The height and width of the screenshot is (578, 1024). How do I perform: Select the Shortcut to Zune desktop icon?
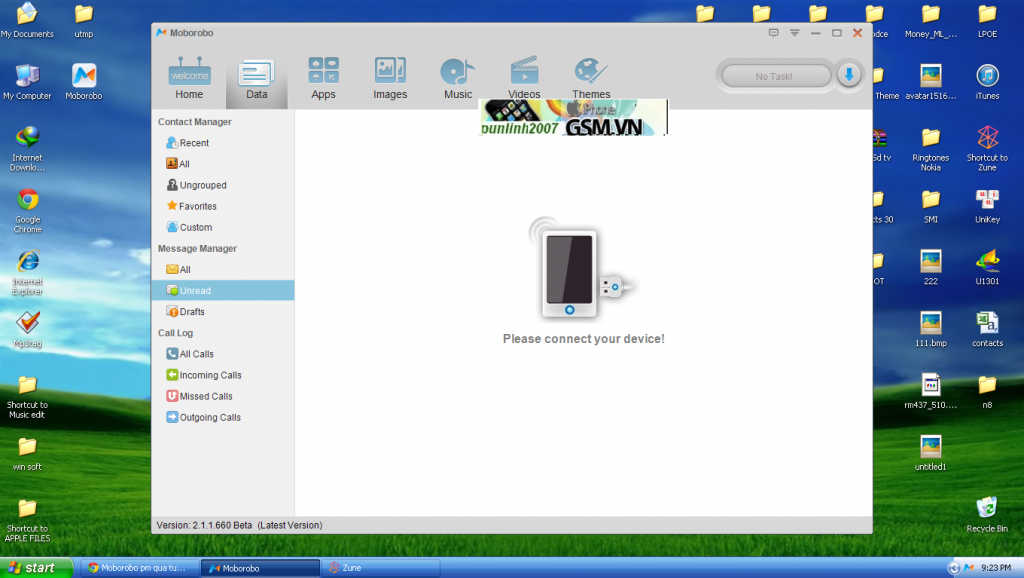(x=987, y=148)
